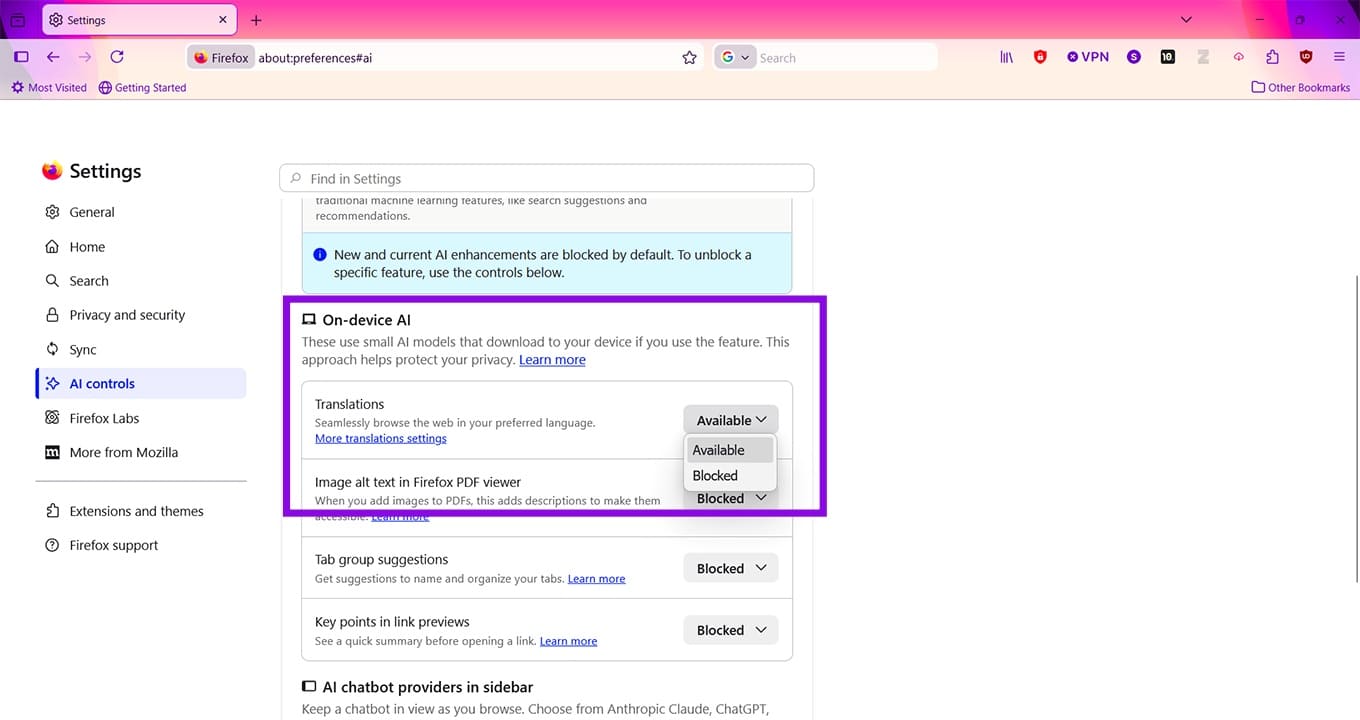
Task: Open the Image alt text Blocked dropdown
Action: point(731,498)
